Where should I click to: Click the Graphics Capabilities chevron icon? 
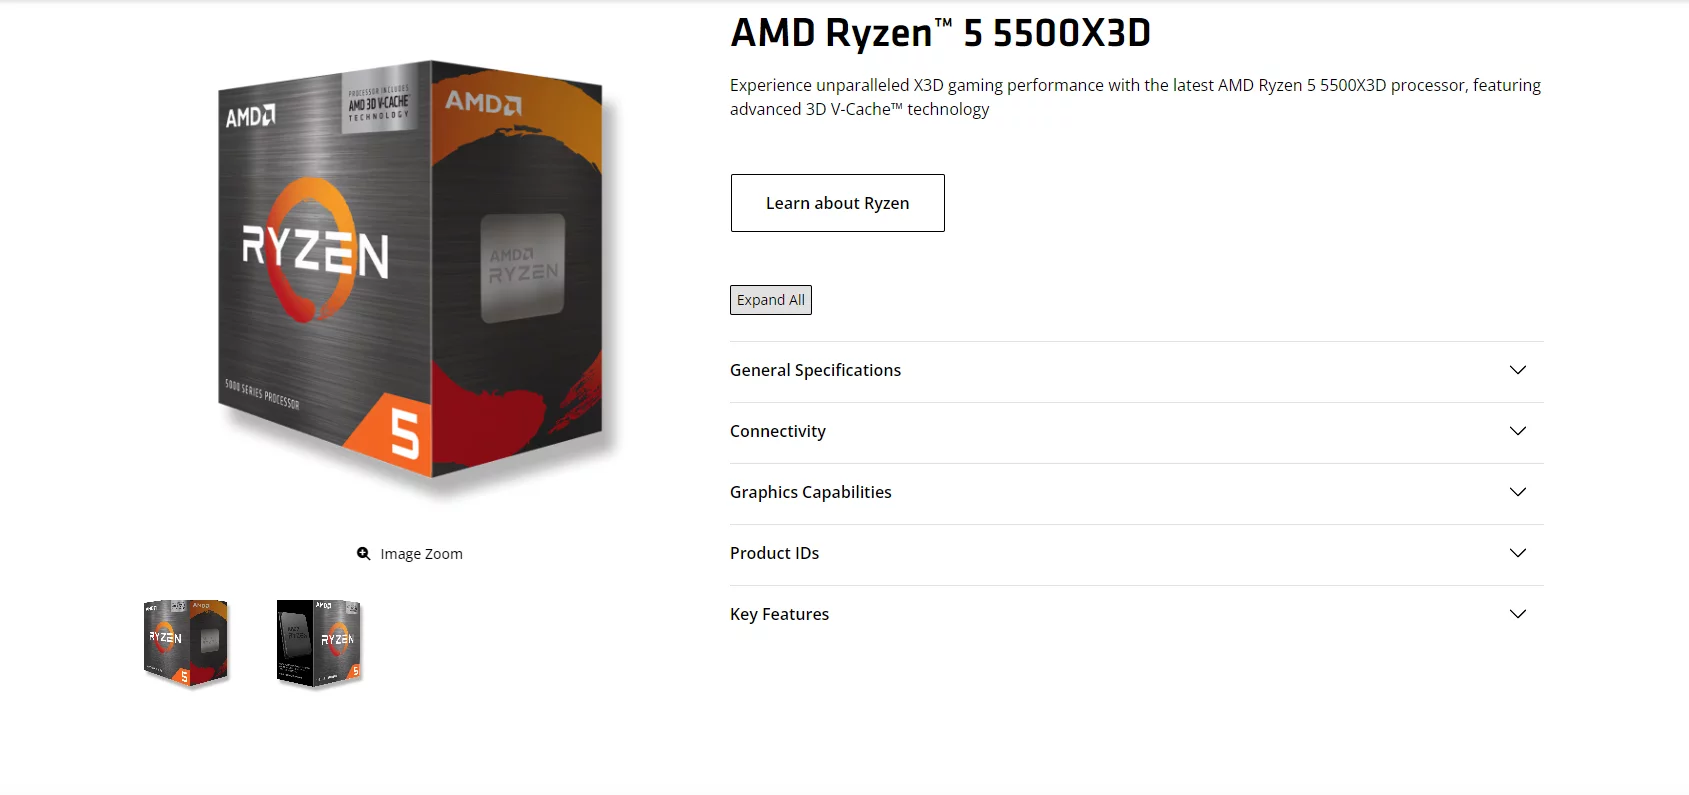tap(1517, 492)
